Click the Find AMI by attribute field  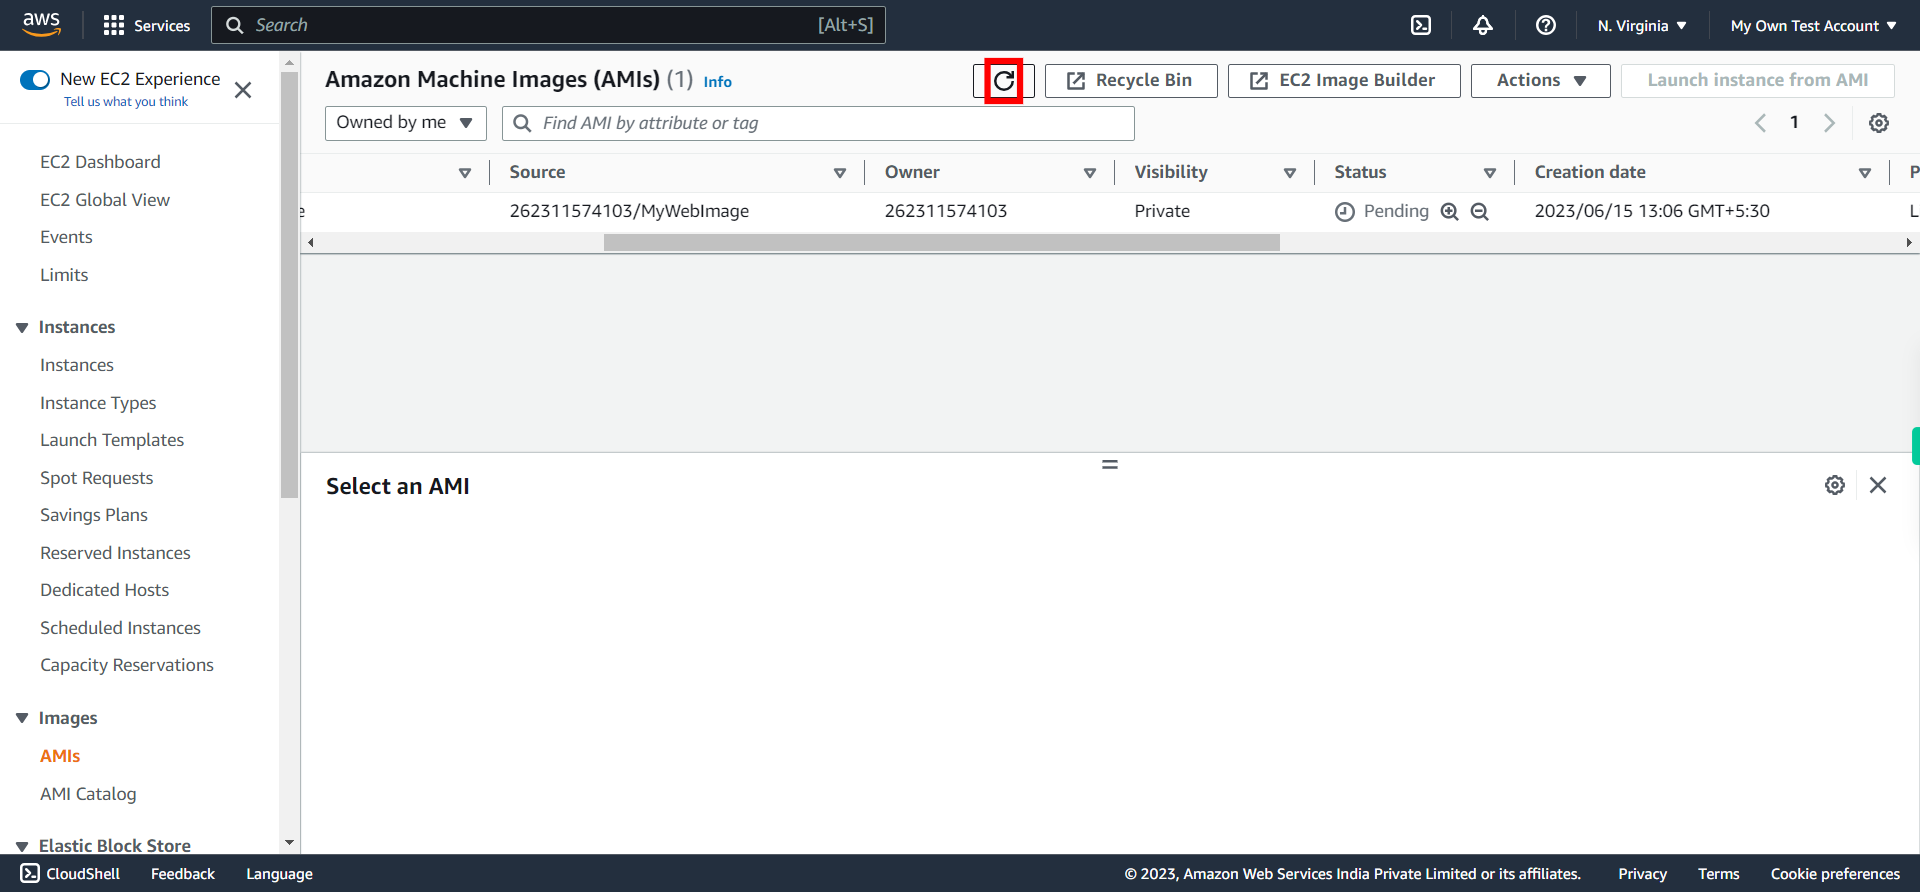(x=818, y=123)
